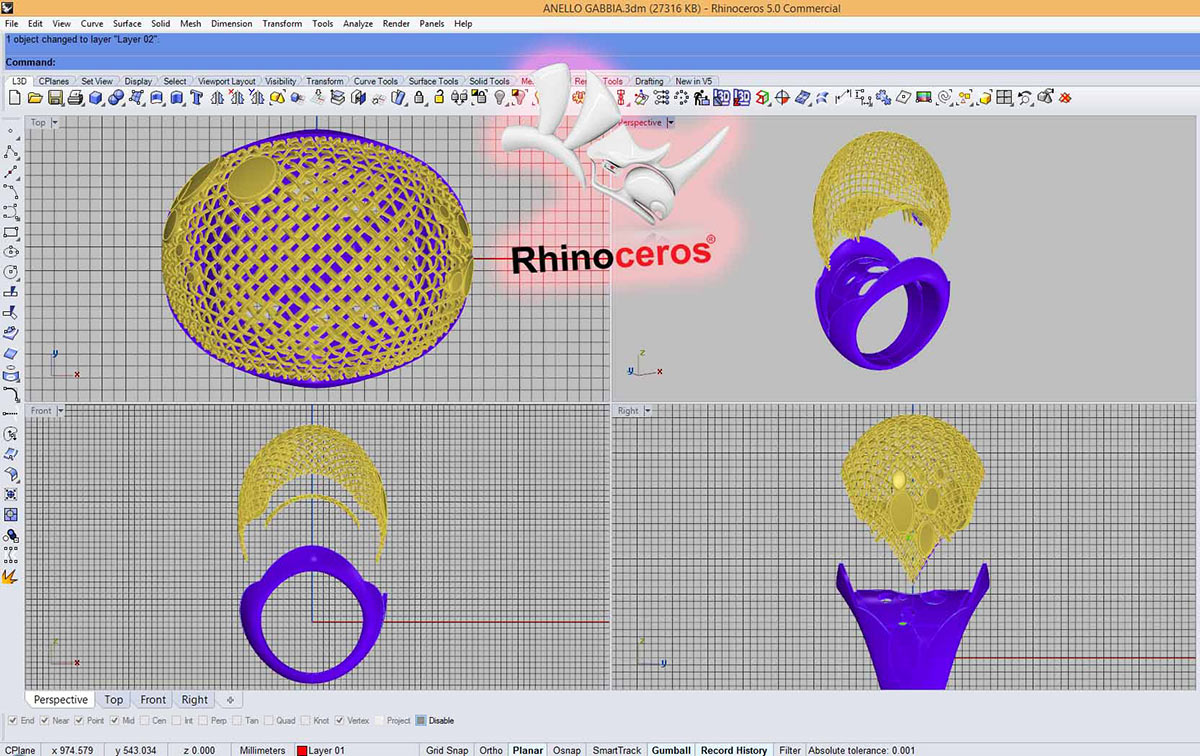Open the Render menu

click(x=396, y=23)
